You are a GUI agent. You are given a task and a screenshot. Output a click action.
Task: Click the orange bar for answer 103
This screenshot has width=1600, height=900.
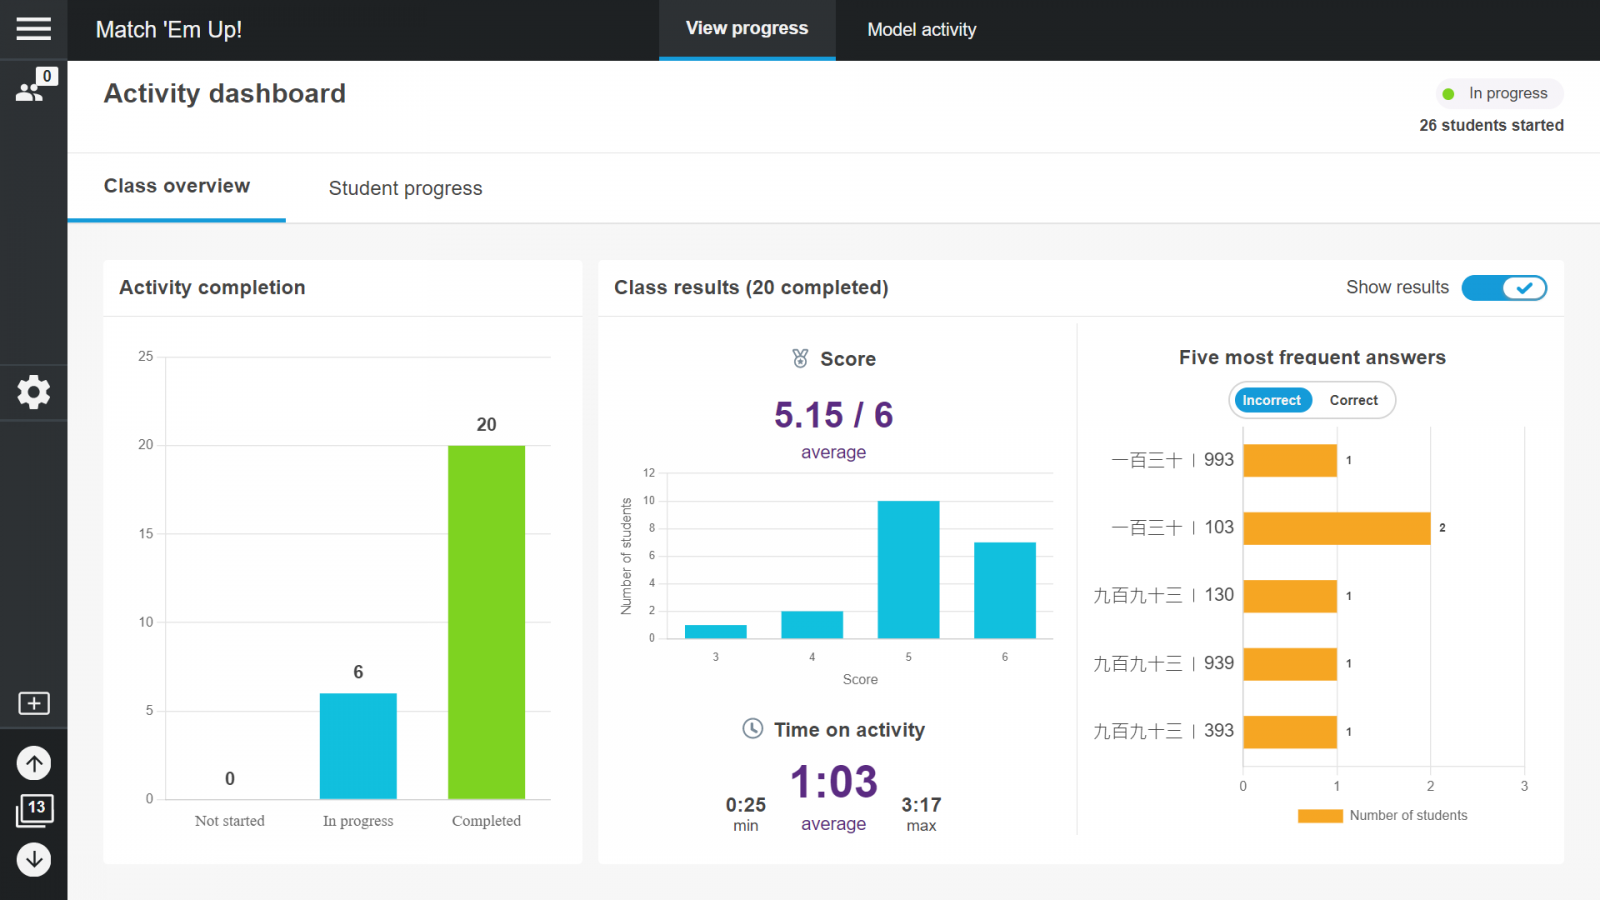click(x=1336, y=528)
